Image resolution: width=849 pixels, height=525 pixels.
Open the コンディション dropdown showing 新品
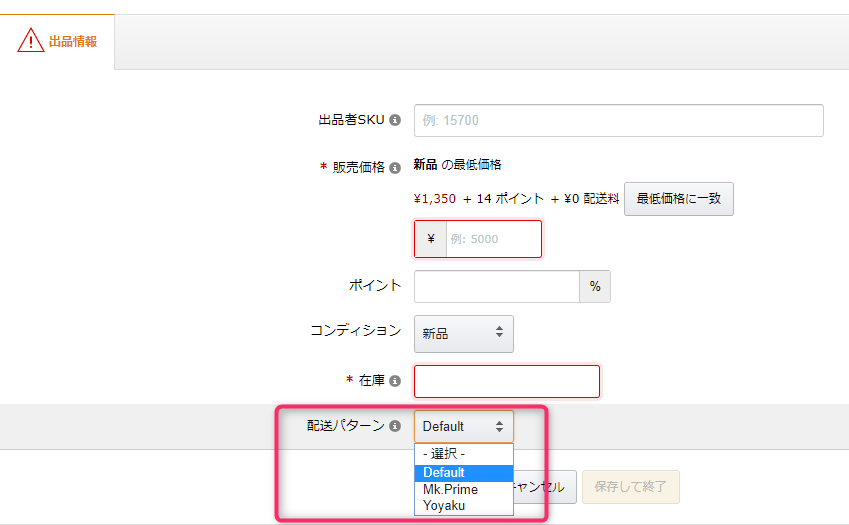463,334
